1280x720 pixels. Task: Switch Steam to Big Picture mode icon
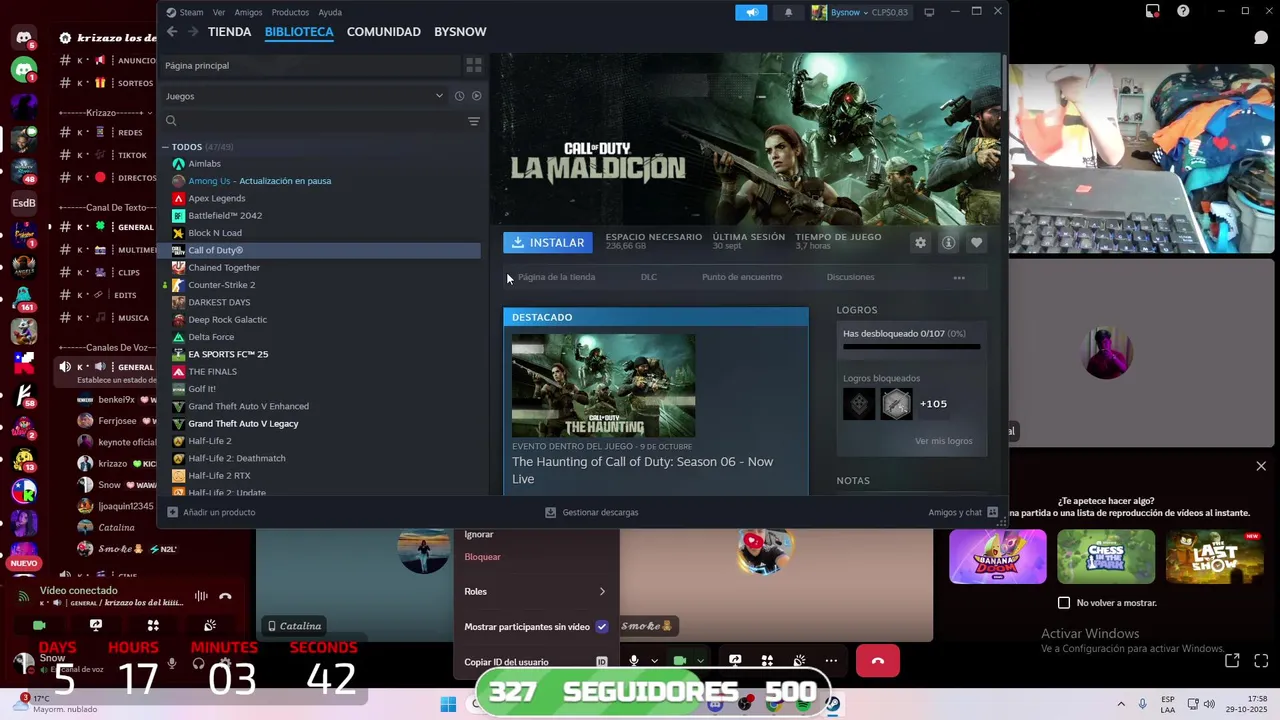click(929, 12)
